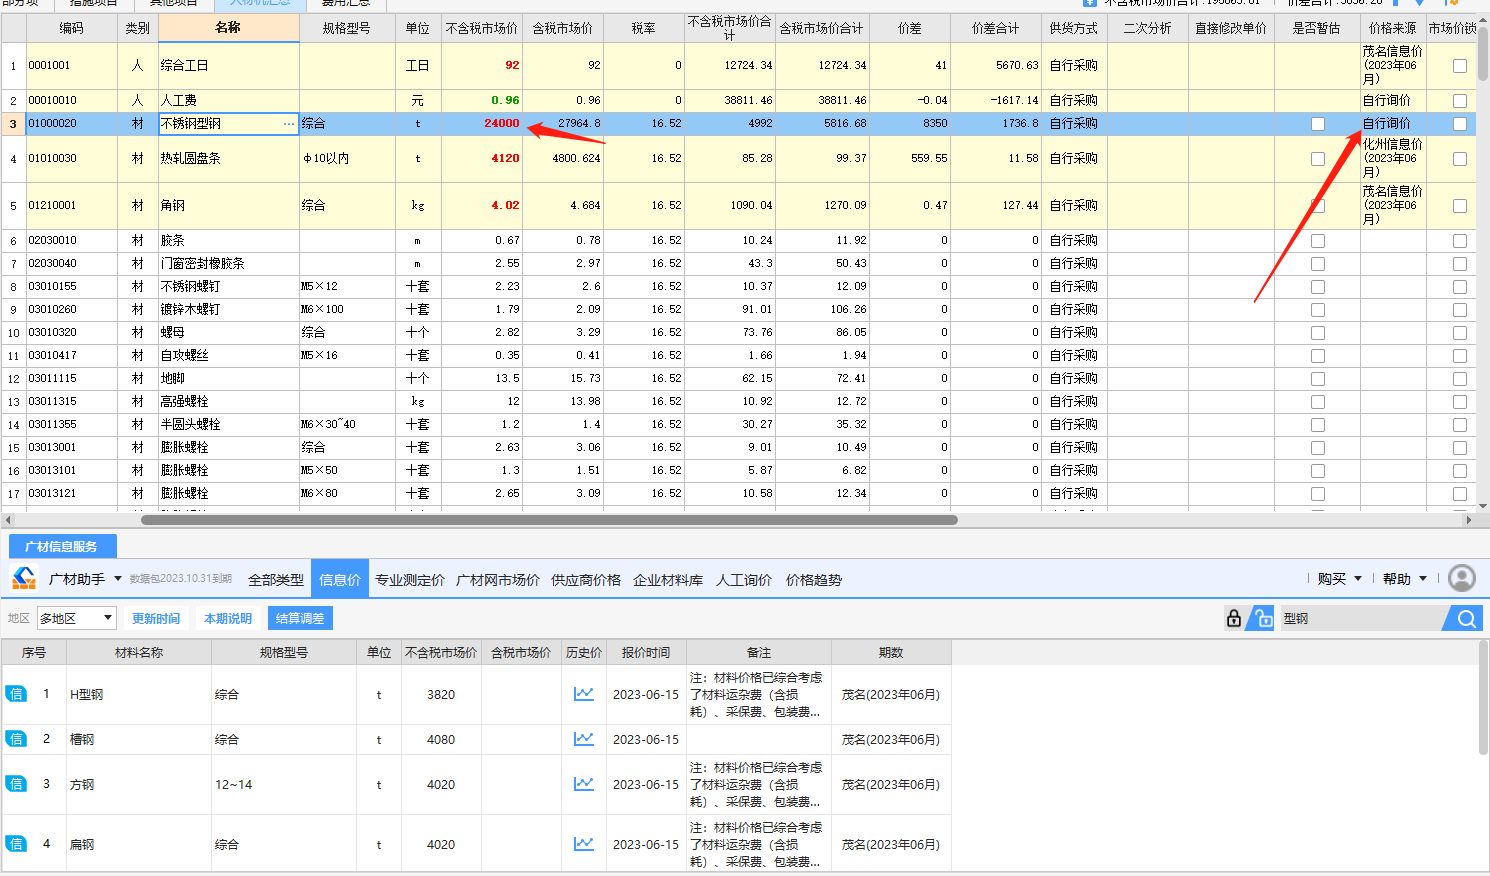The width and height of the screenshot is (1490, 876).
Task: Toggle 是否暂估 checkbox for 门窗密封橡胶条 row
Action: coord(1318,264)
